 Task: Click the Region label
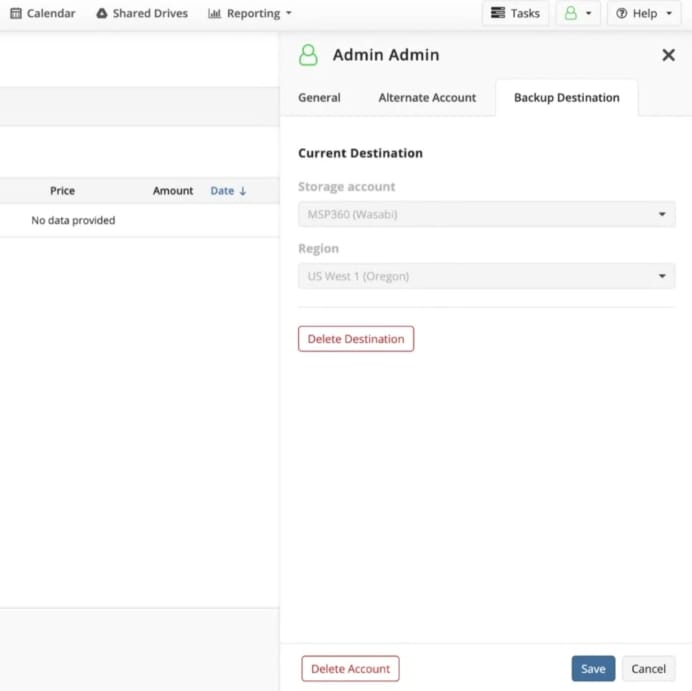click(x=319, y=248)
